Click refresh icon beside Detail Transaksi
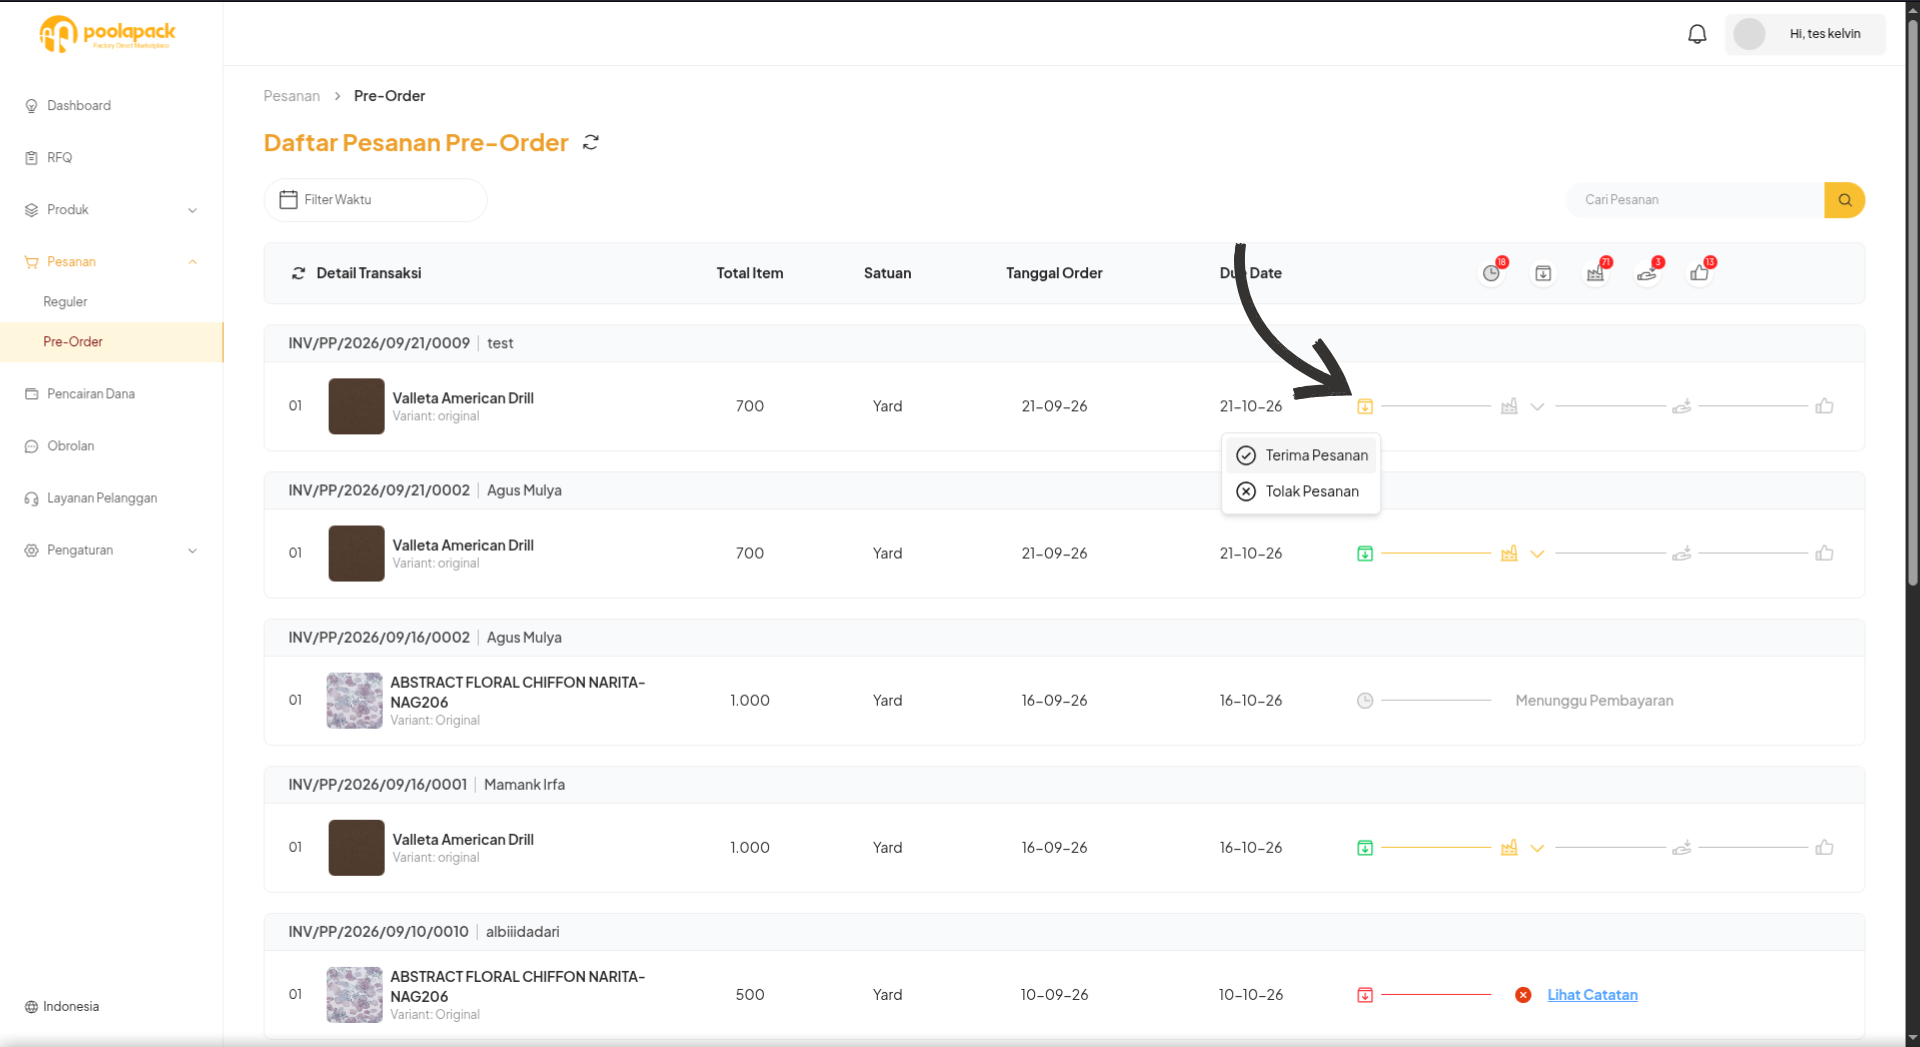The width and height of the screenshot is (1920, 1047). point(298,273)
